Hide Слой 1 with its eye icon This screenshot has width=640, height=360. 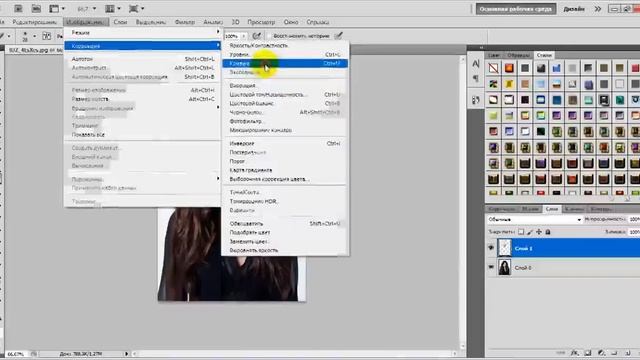(x=491, y=248)
